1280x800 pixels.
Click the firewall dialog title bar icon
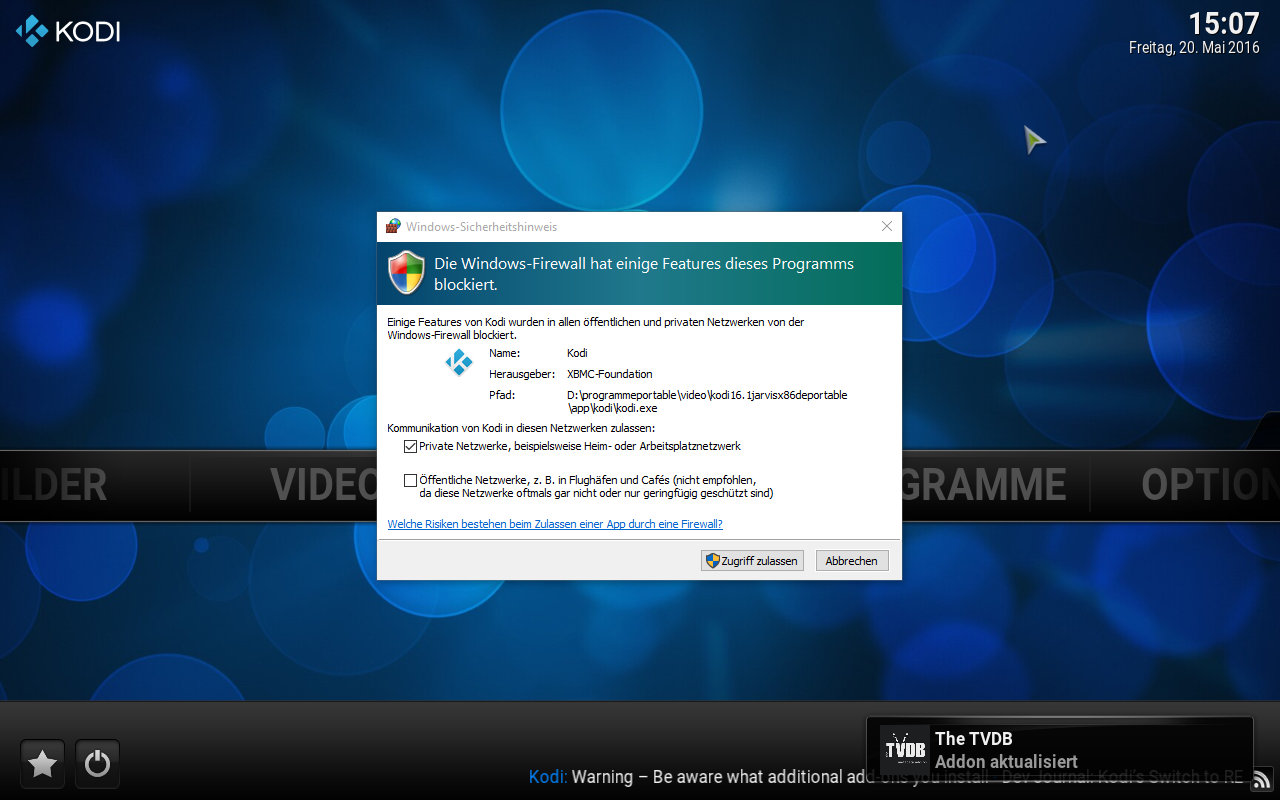[x=393, y=226]
